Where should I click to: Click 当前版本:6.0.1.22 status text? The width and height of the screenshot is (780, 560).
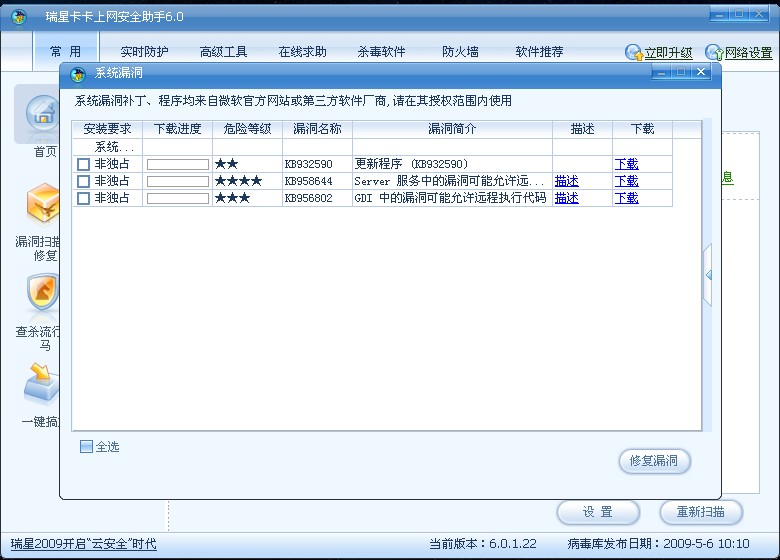click(x=483, y=544)
